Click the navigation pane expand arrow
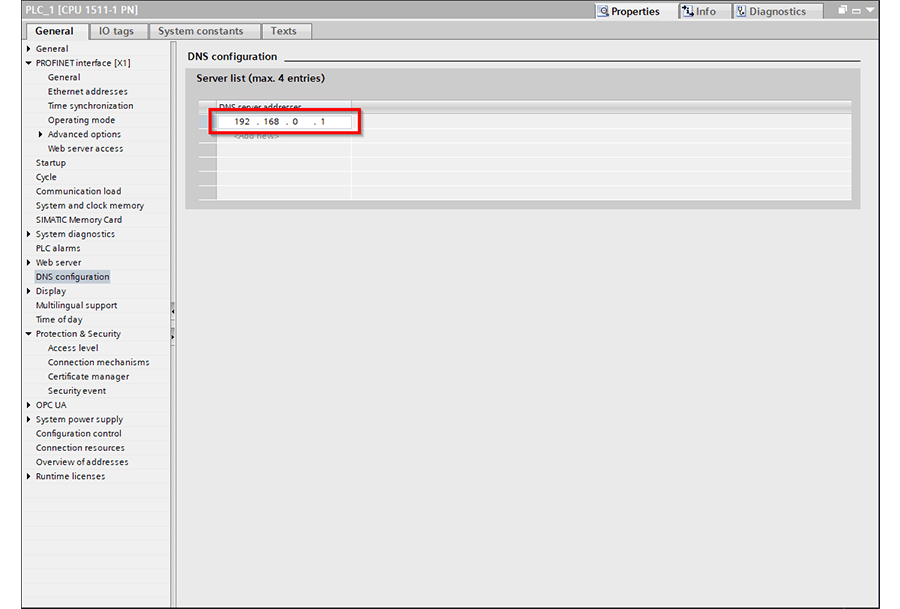The width and height of the screenshot is (900, 609). (173, 336)
